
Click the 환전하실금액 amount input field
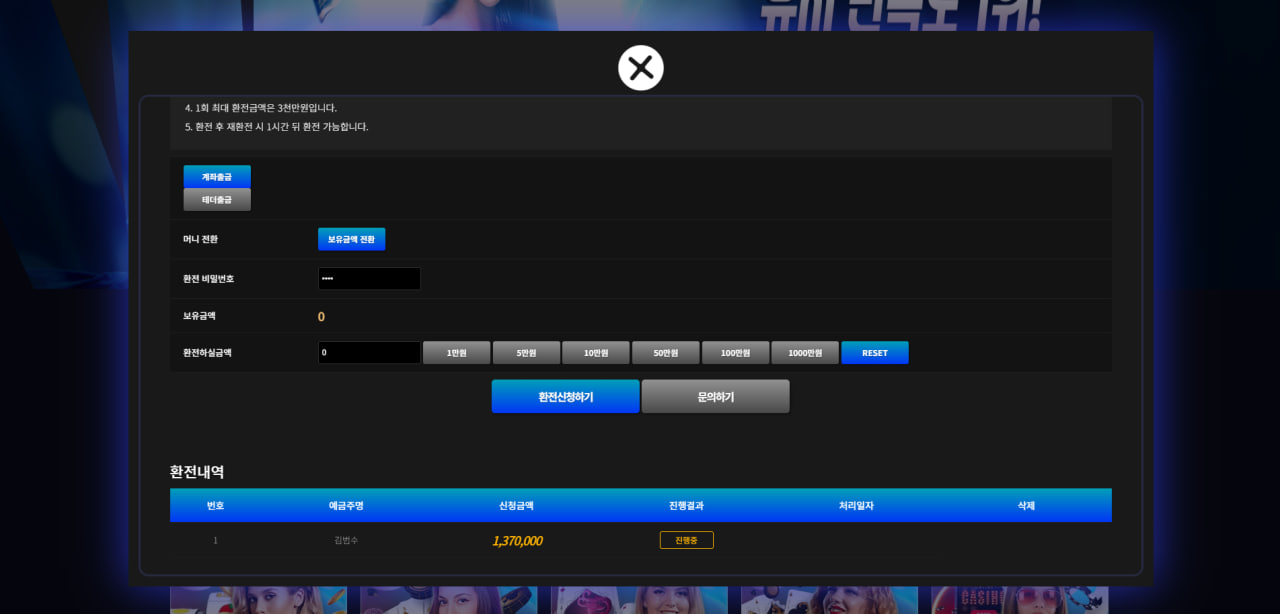[369, 353]
